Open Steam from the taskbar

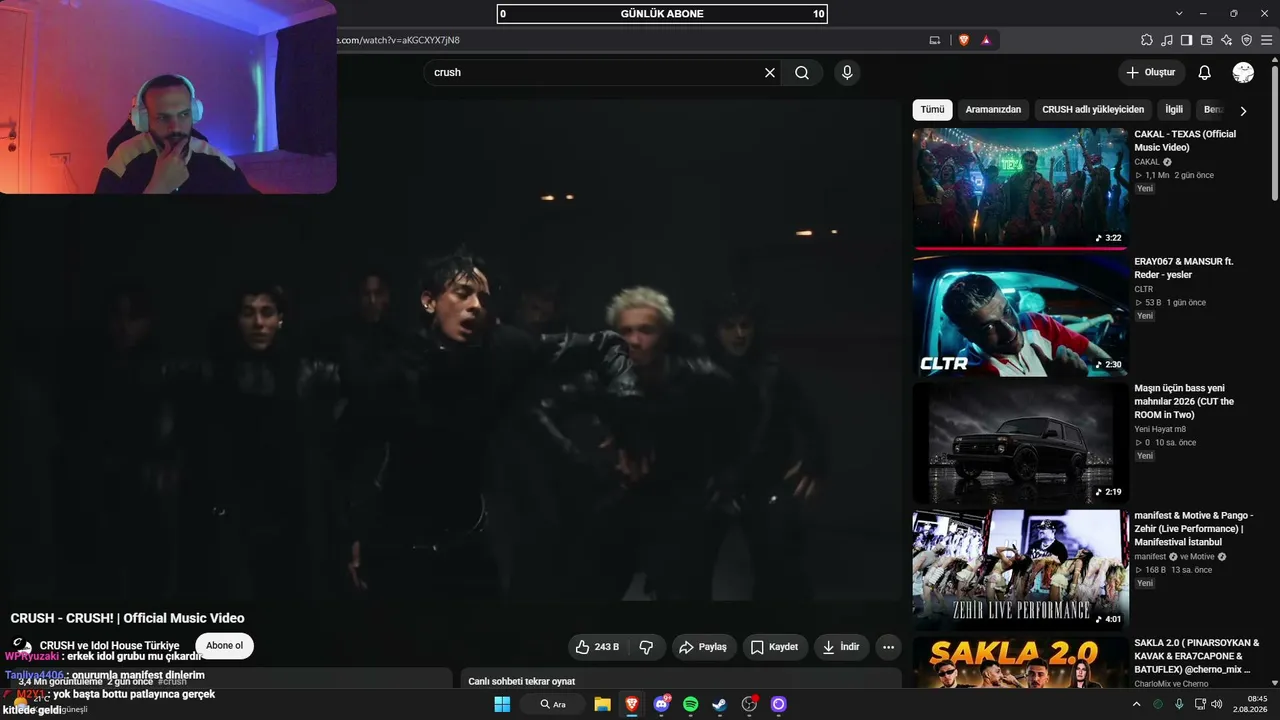(720, 704)
